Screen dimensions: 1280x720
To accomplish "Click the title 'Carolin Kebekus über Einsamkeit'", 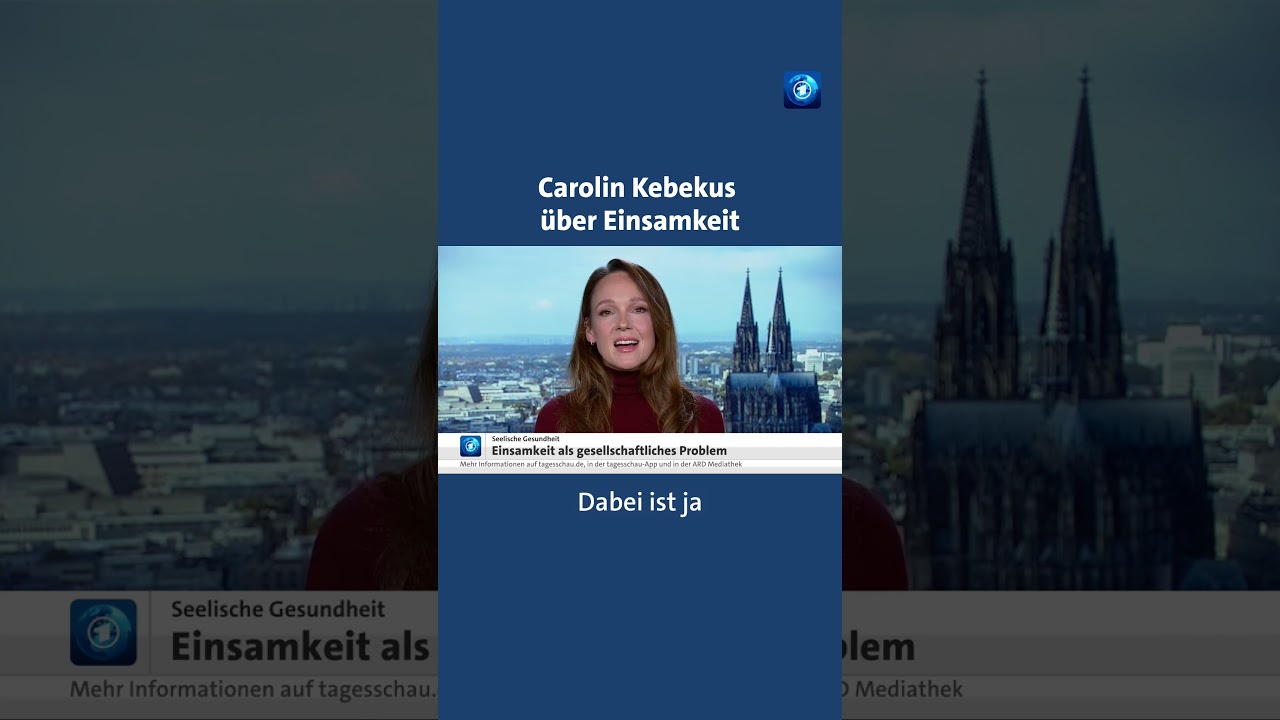I will pos(639,204).
